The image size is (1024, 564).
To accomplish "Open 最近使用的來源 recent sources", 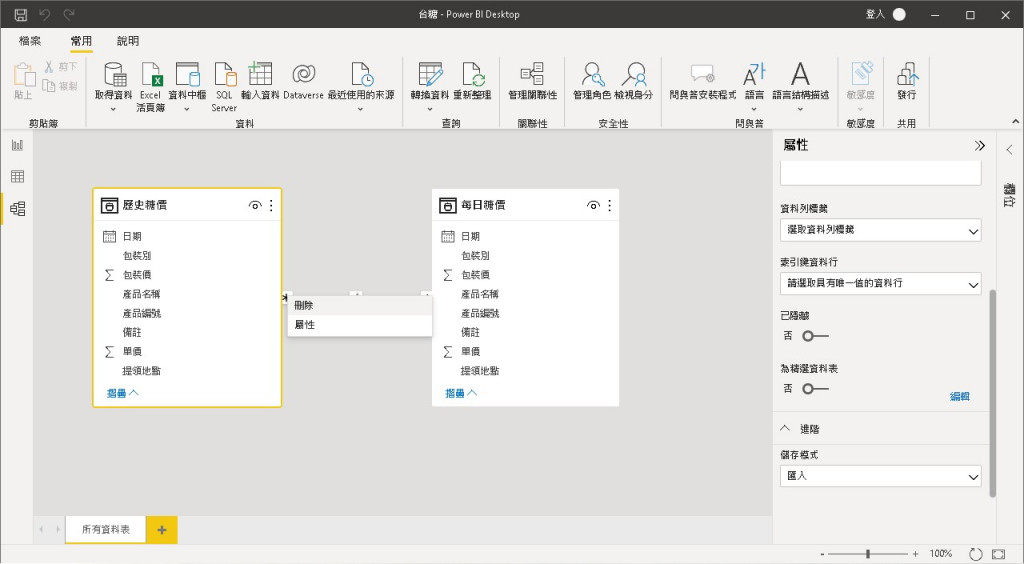I will click(x=361, y=87).
